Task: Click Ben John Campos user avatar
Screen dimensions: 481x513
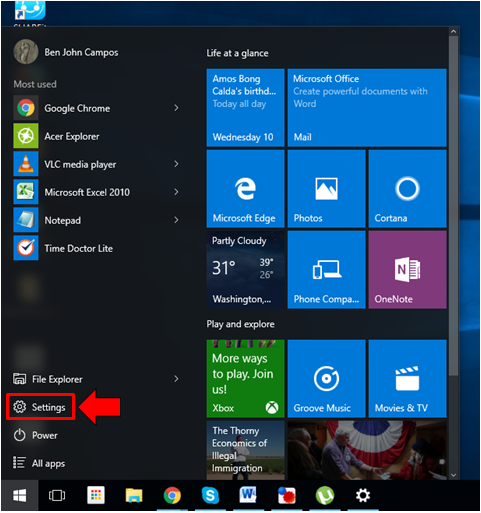Action: 26,52
